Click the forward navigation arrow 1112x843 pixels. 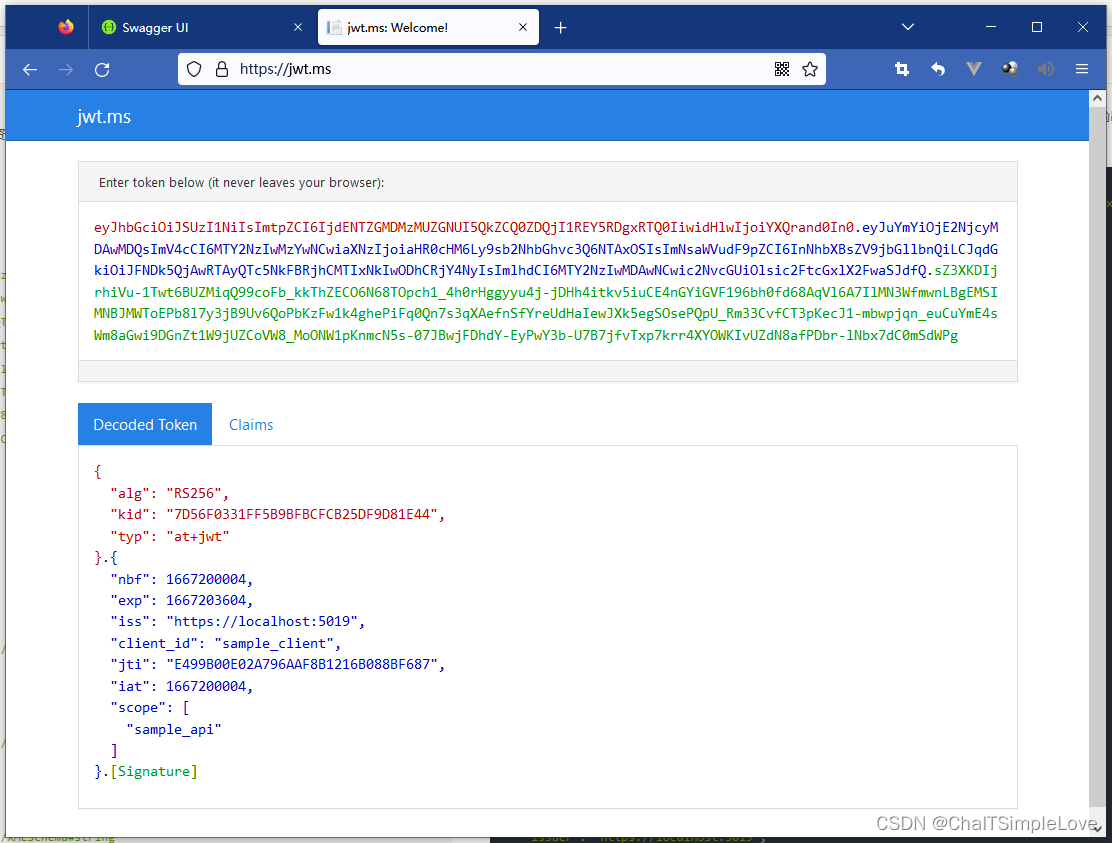[x=66, y=69]
